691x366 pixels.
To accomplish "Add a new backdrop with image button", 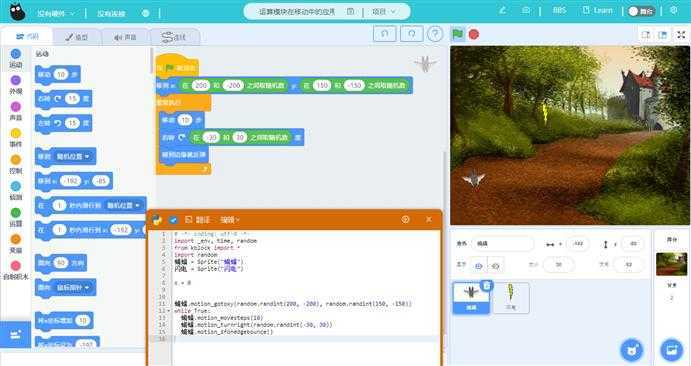I will point(671,350).
